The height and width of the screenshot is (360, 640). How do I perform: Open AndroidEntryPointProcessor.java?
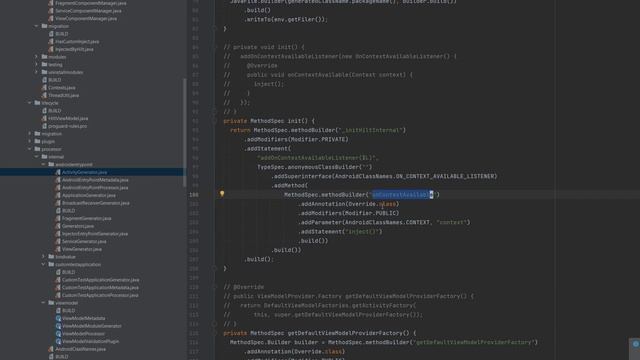(95, 188)
